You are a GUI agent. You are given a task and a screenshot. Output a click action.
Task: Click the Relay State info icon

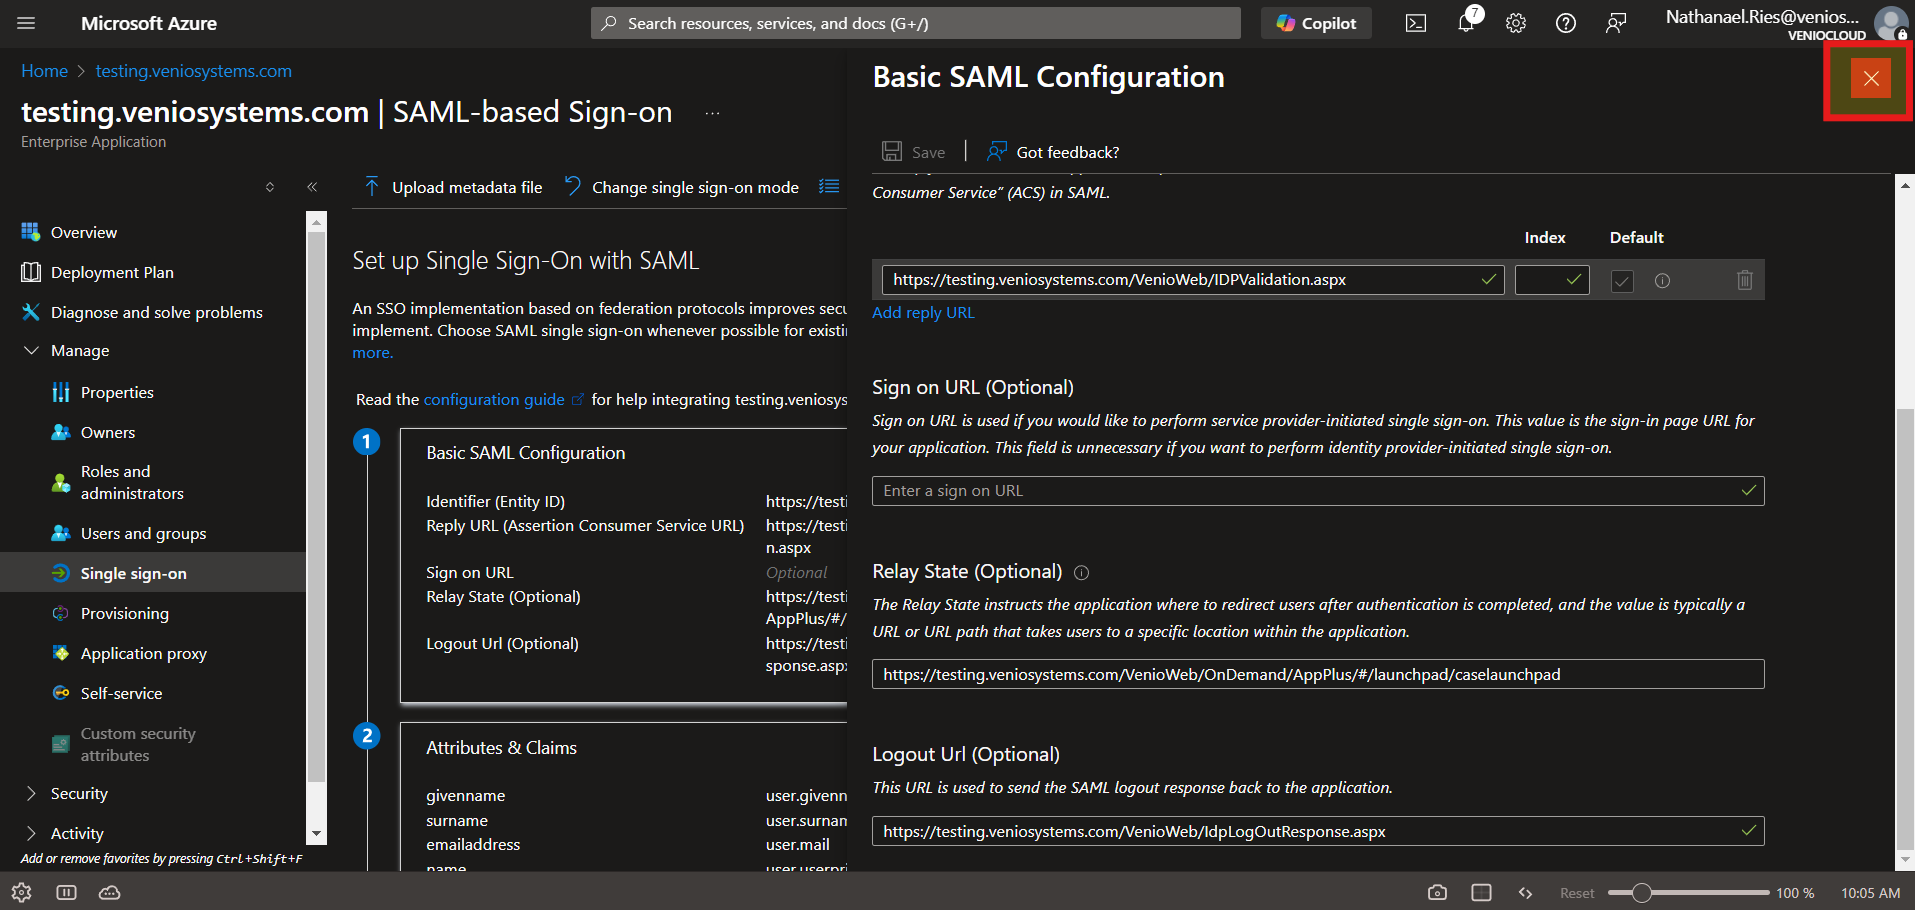pyautogui.click(x=1081, y=572)
